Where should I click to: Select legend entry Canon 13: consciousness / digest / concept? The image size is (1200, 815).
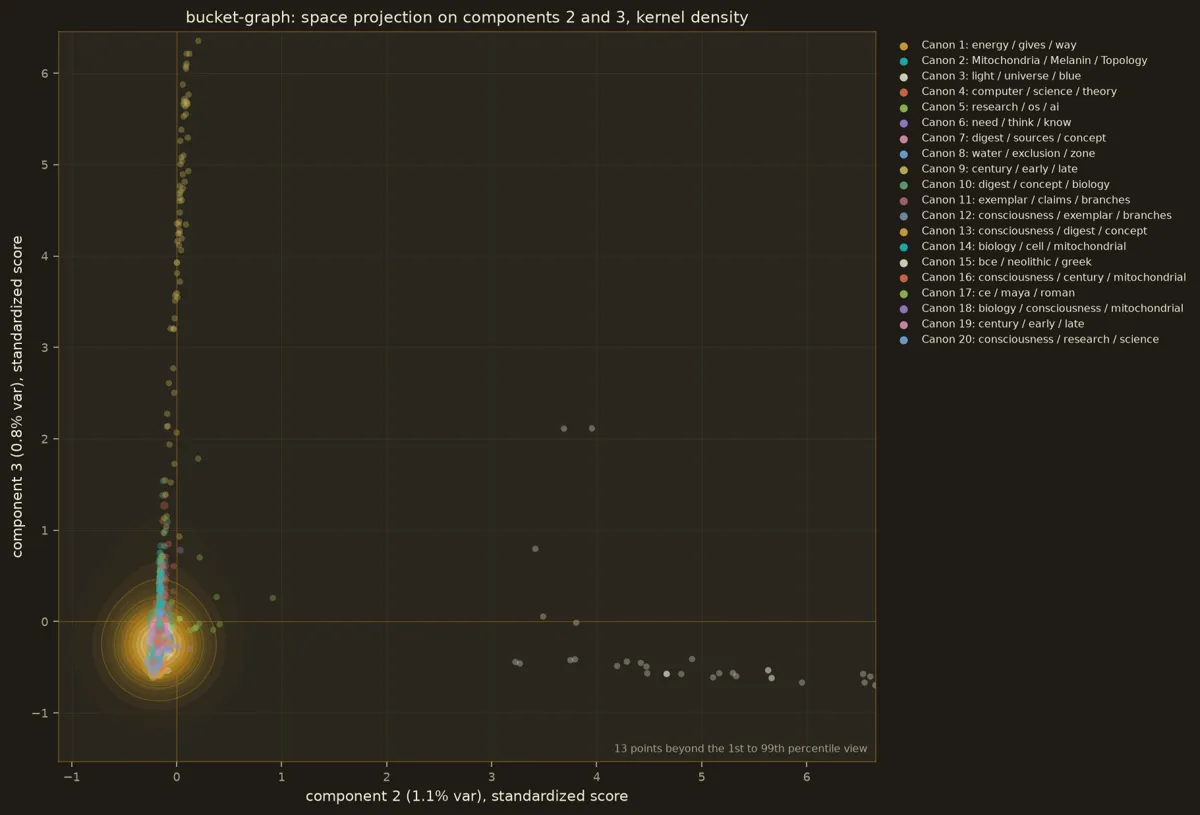tap(1034, 231)
